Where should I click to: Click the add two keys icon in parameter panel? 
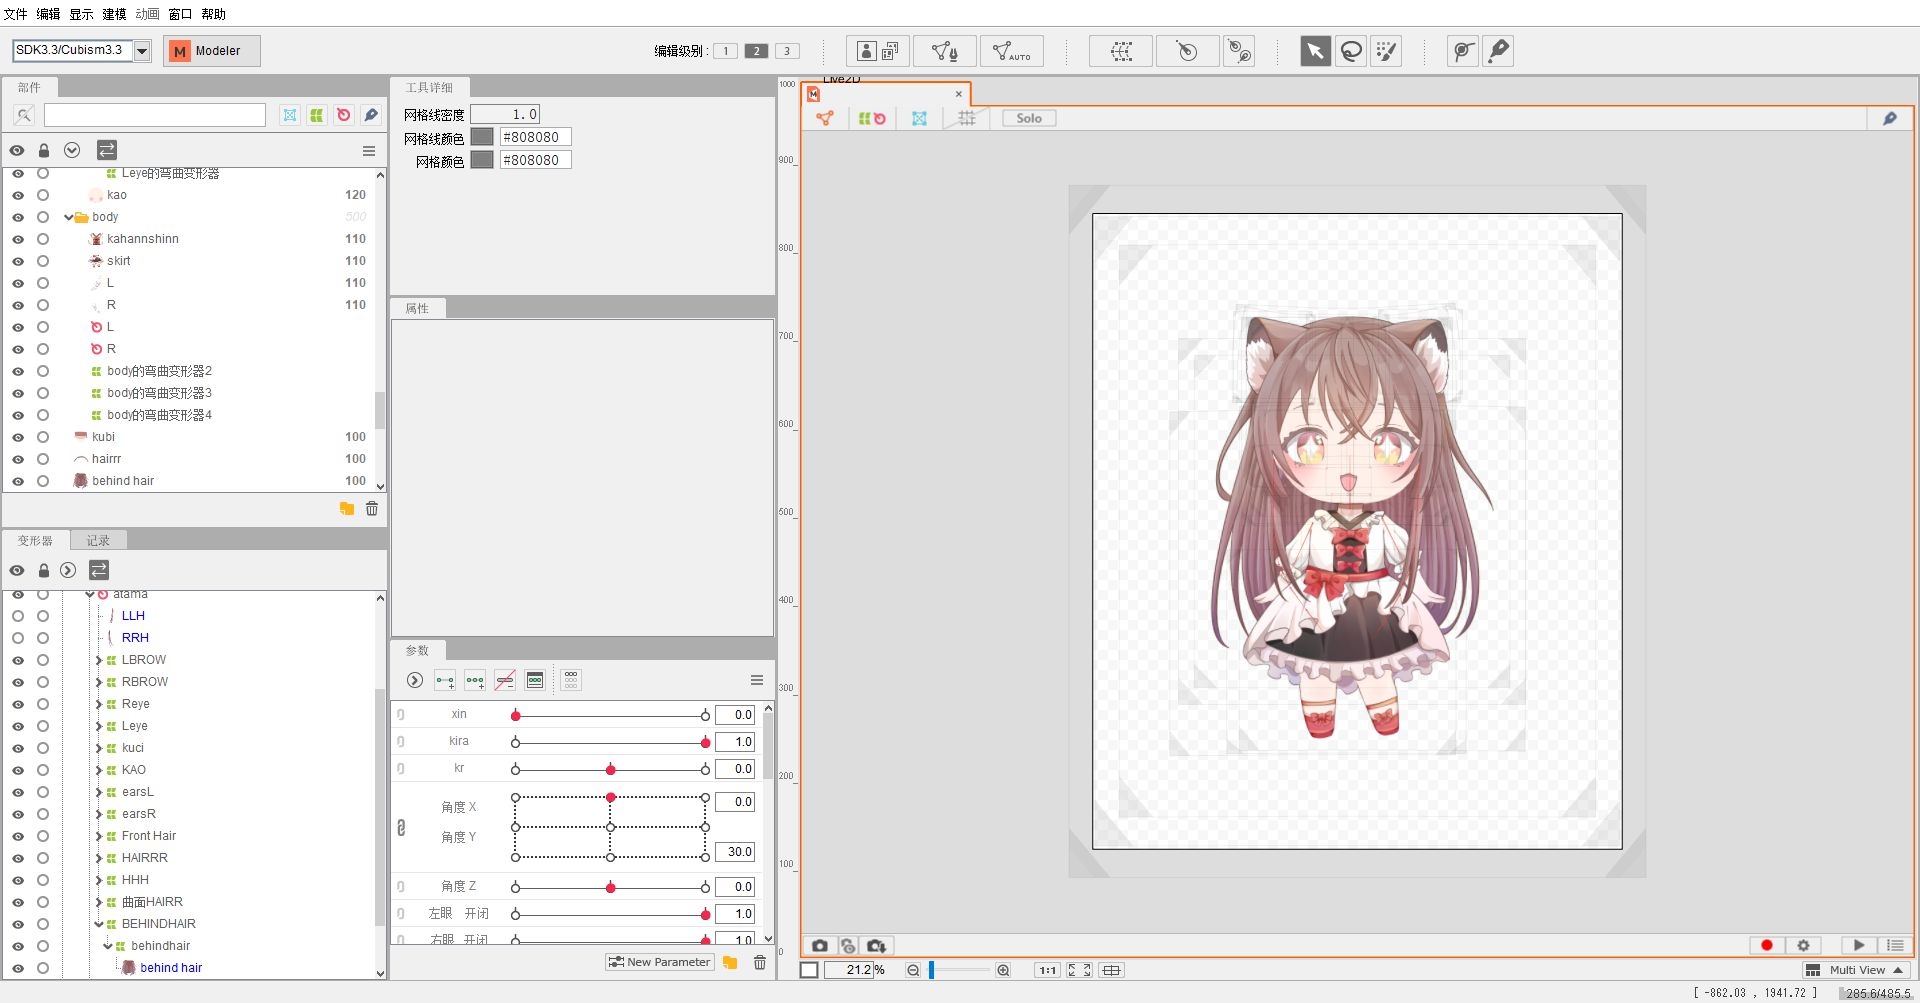coord(445,681)
